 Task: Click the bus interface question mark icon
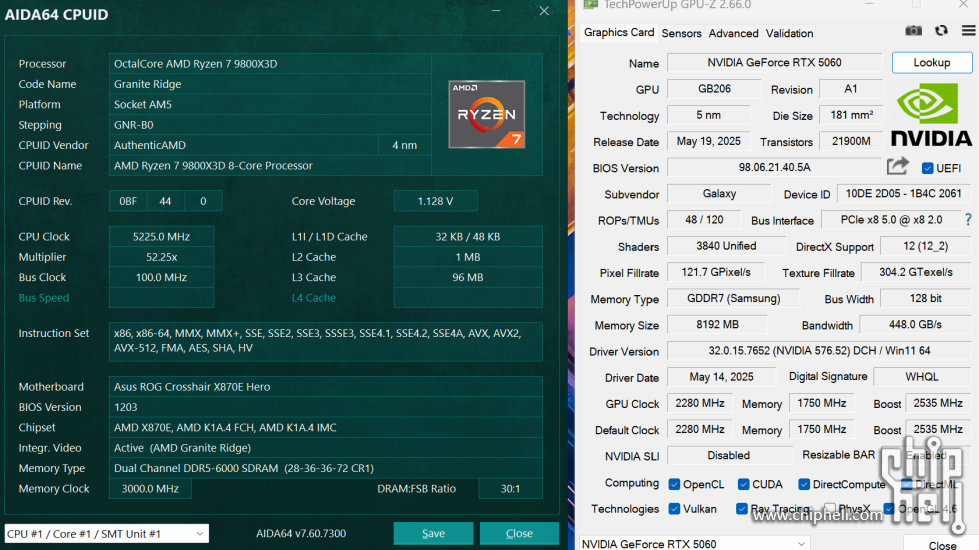[x=968, y=220]
